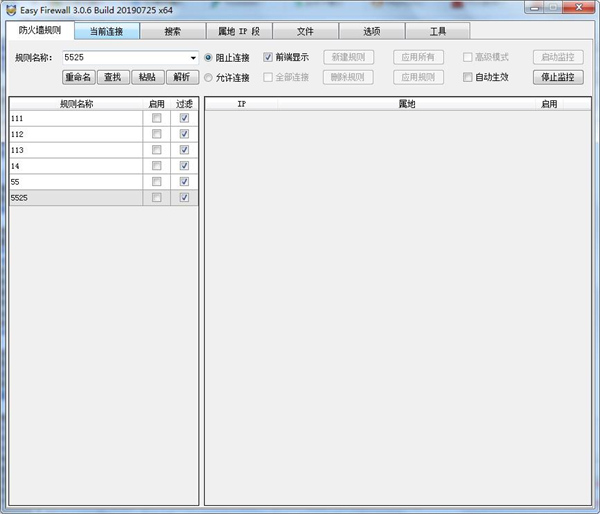
Task: Click the 属地 column header
Action: tap(406, 103)
